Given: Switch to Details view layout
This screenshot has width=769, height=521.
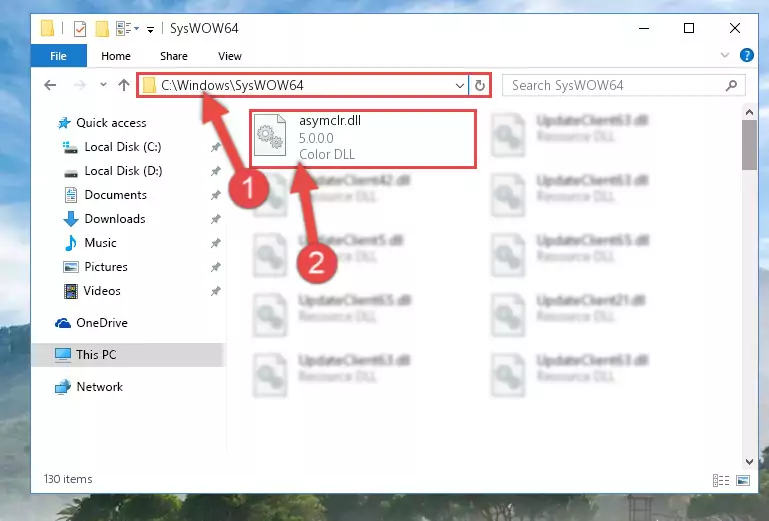Looking at the screenshot, I should pos(720,480).
